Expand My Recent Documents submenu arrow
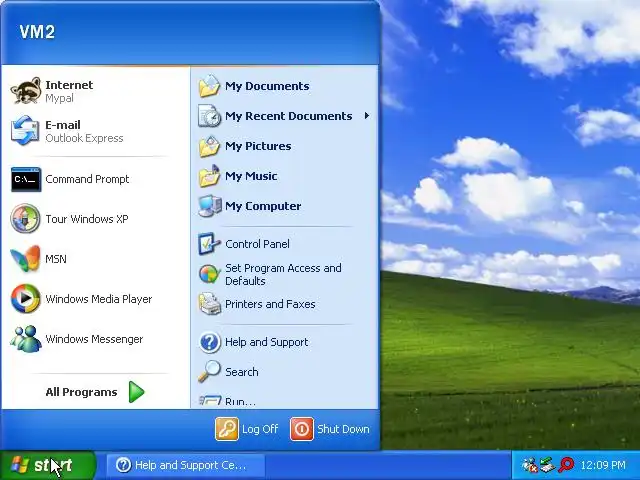Viewport: 640px width, 480px height. click(367, 116)
